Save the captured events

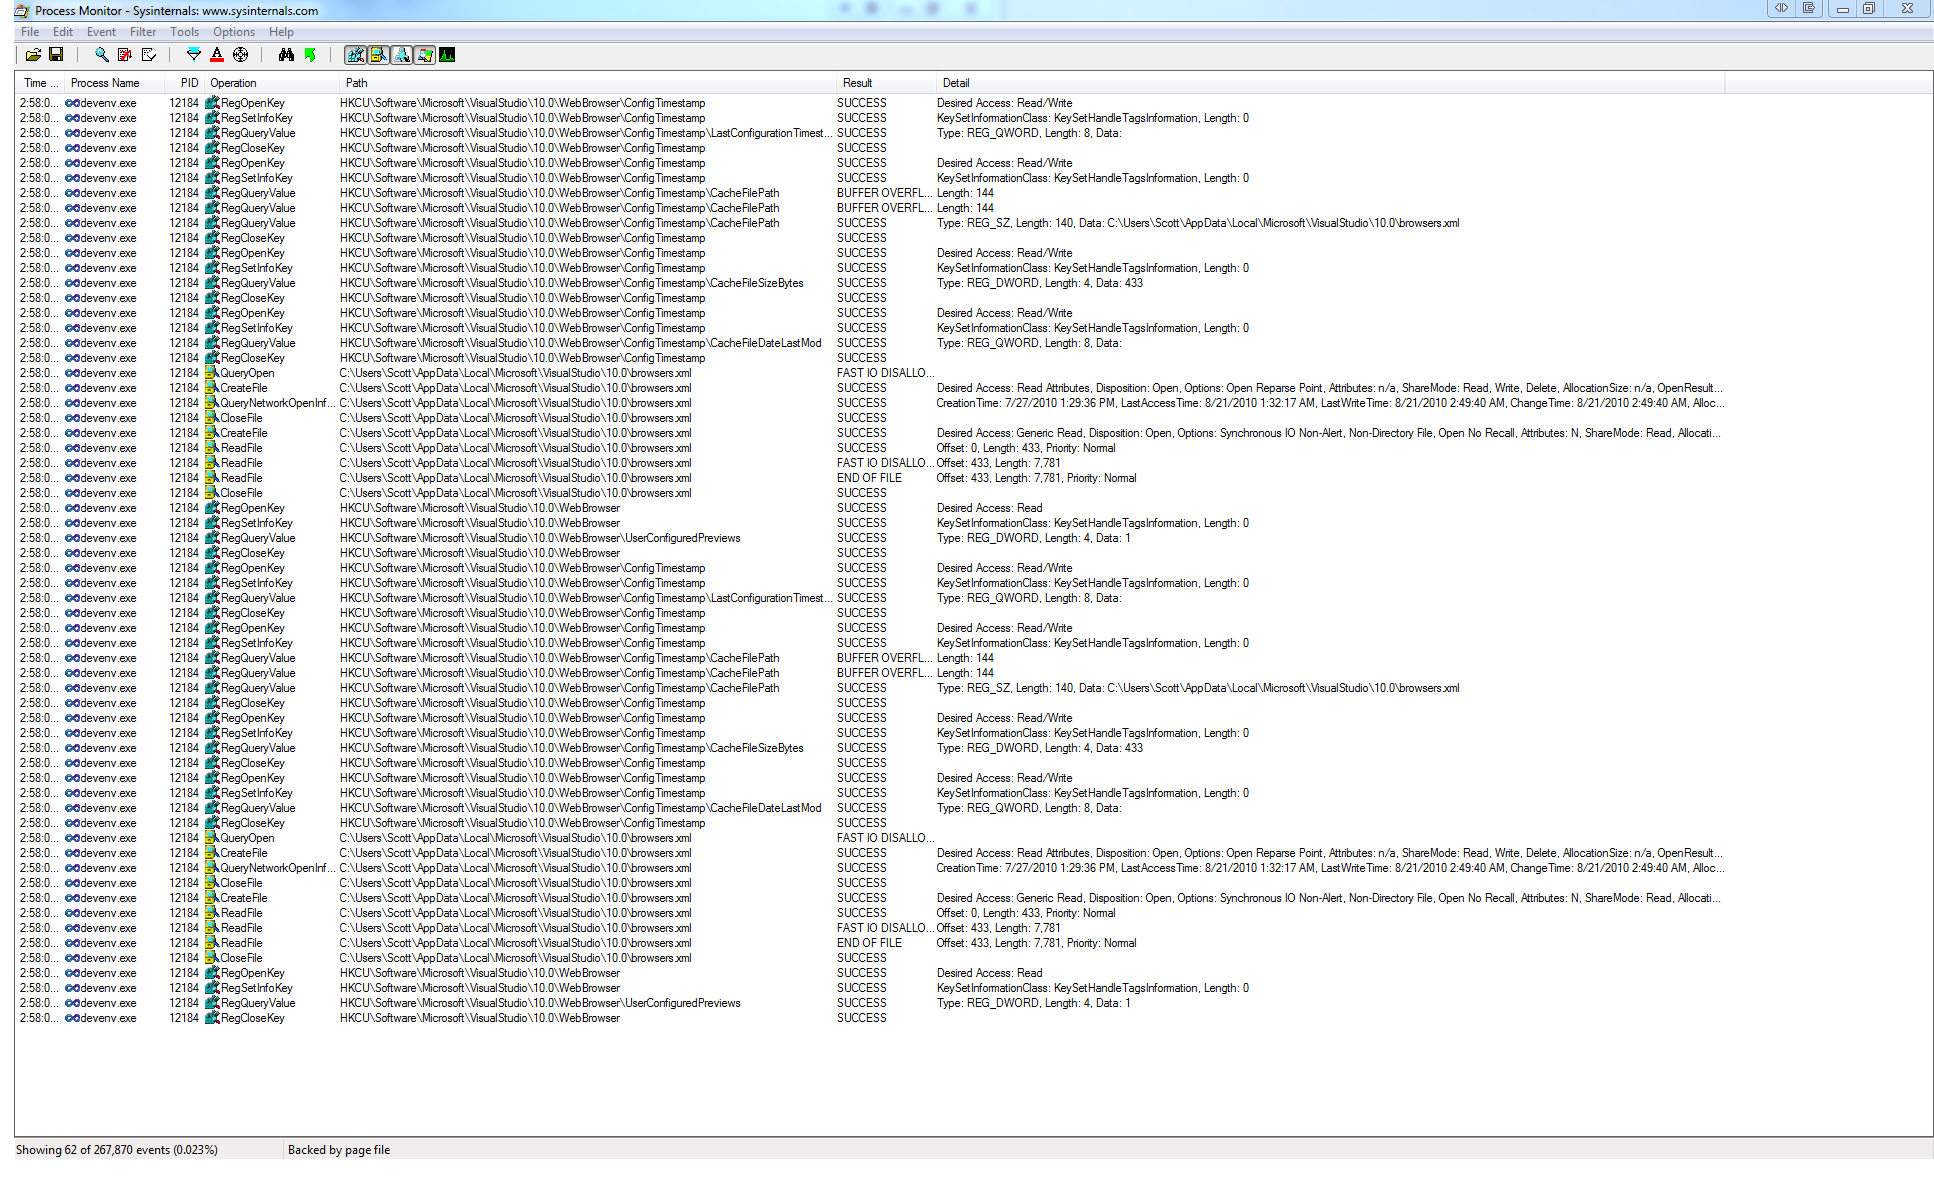pyautogui.click(x=57, y=55)
